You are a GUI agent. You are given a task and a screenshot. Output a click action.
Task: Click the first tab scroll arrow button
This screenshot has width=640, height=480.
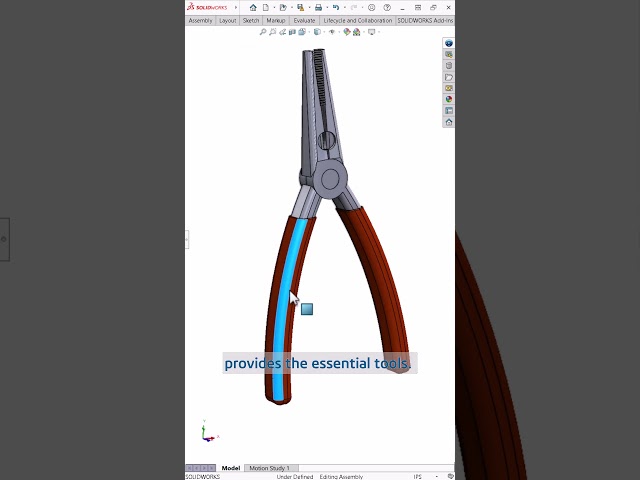(189, 468)
